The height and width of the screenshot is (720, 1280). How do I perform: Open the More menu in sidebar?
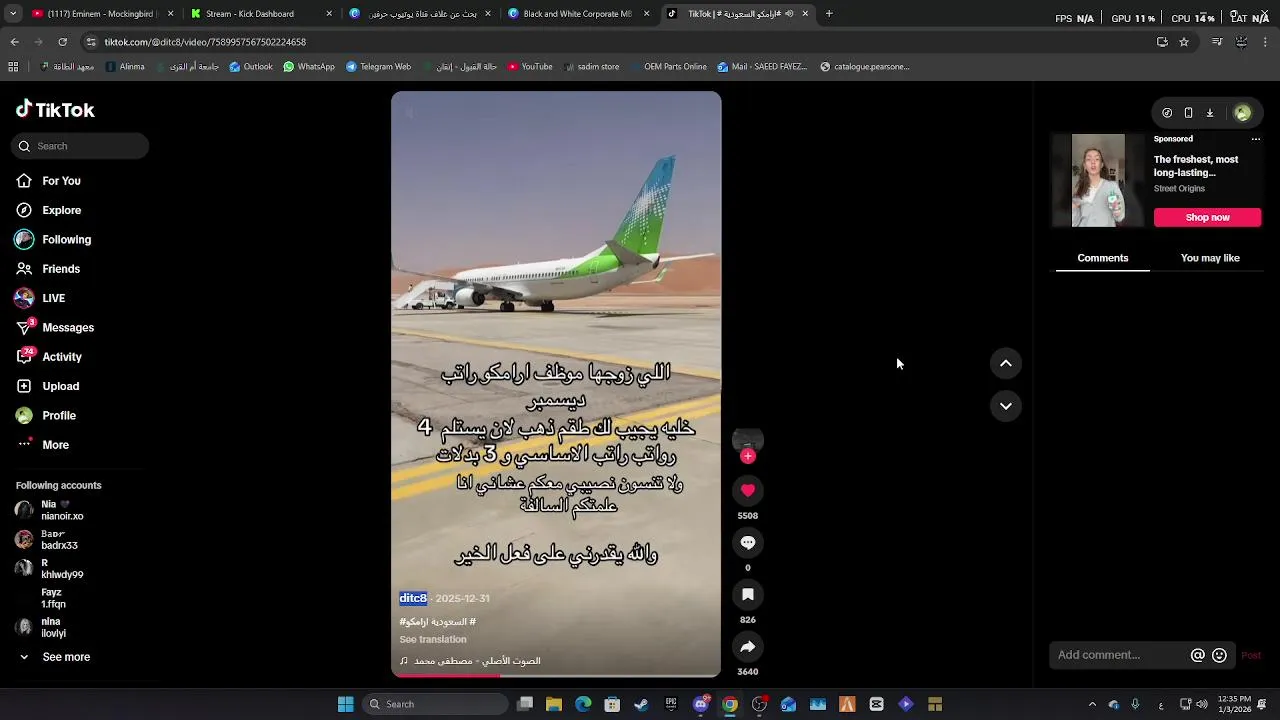click(55, 445)
